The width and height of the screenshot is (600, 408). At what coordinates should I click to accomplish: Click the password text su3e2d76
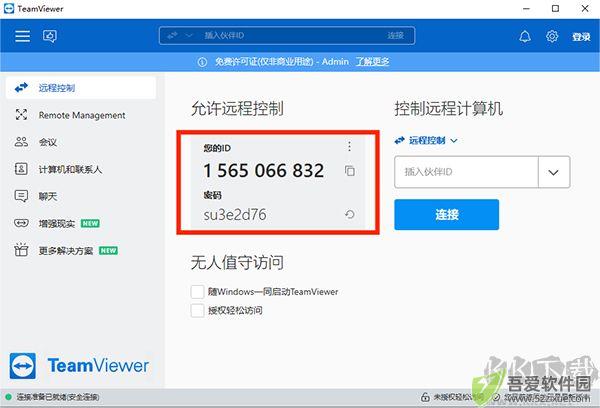pyautogui.click(x=235, y=215)
